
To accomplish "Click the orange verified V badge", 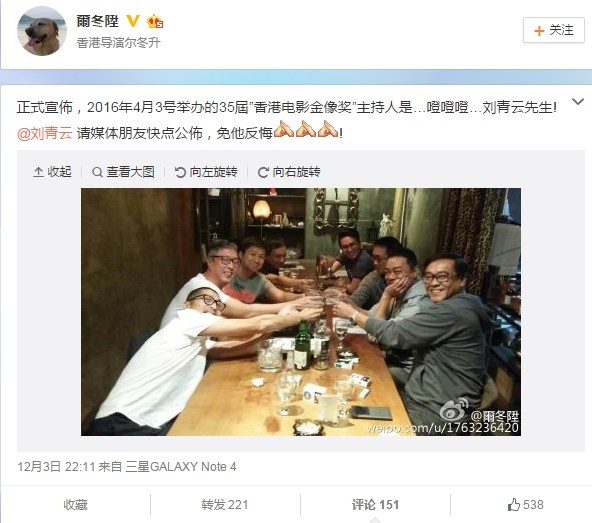I will [133, 21].
